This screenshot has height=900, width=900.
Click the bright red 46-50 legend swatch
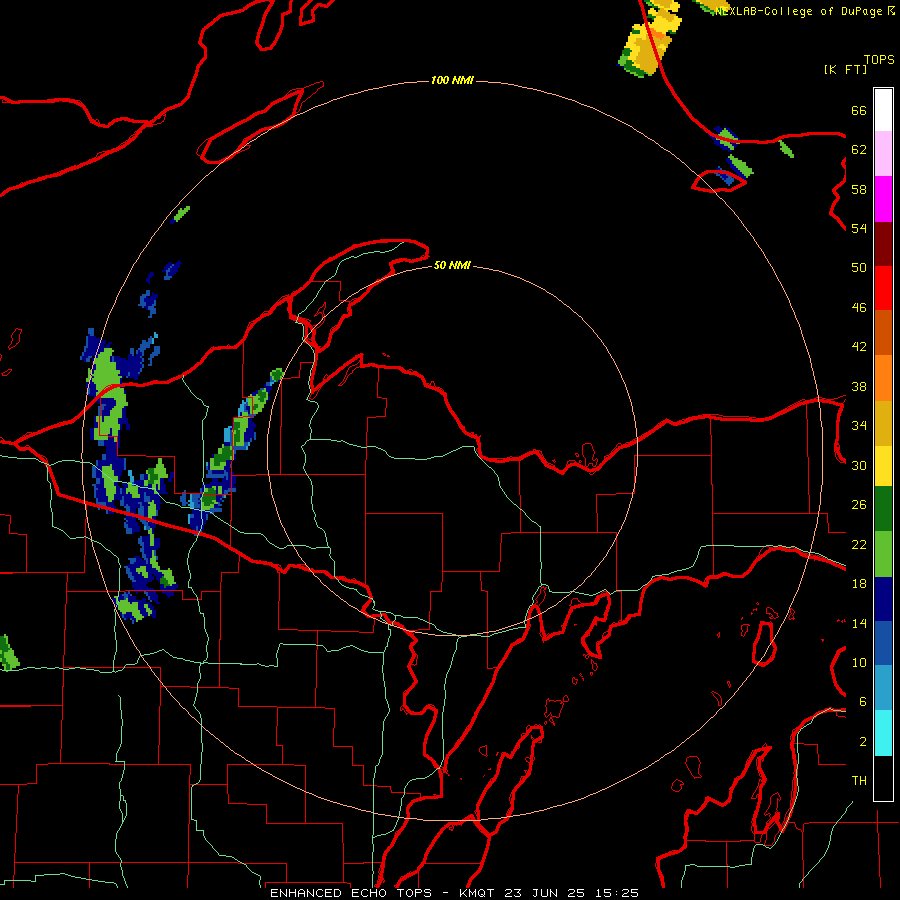tap(883, 288)
